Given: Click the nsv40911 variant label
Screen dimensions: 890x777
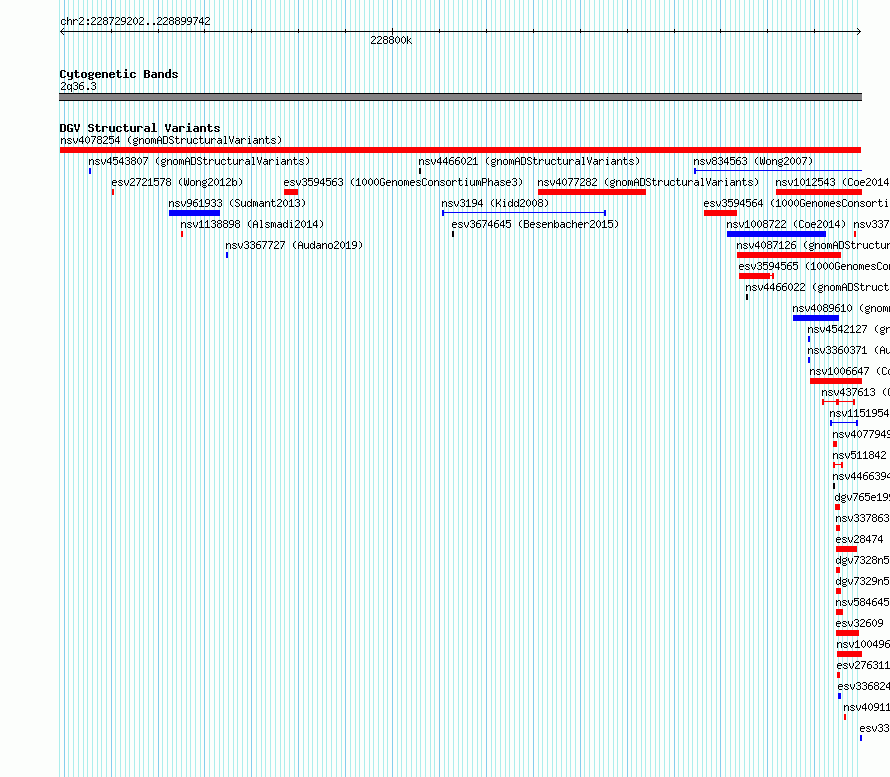Looking at the screenshot, I should point(866,707).
